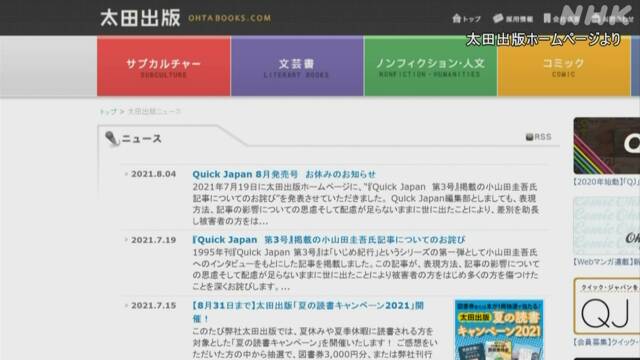Click the 2021.7.19 date entry
Screen dimensions: 640x360
click(x=153, y=240)
